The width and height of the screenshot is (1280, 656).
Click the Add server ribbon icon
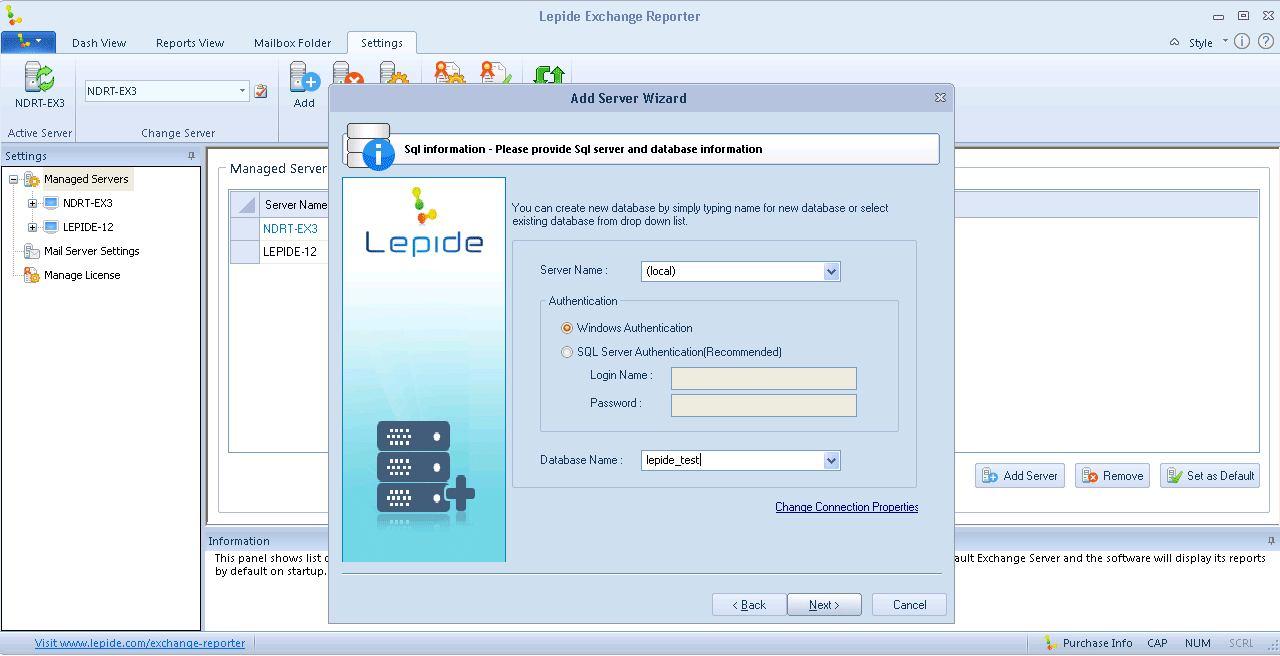[x=304, y=77]
